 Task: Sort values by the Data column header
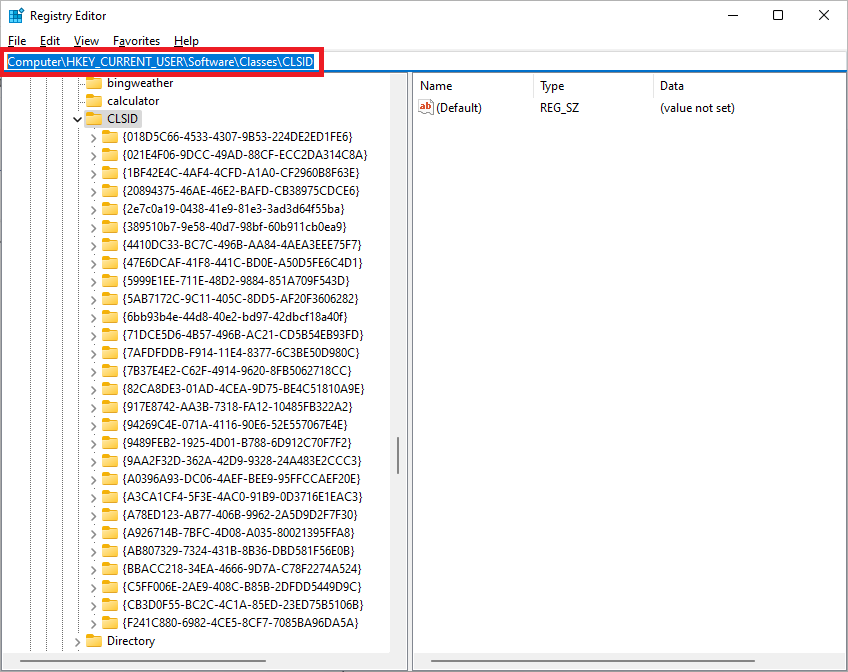[750, 86]
